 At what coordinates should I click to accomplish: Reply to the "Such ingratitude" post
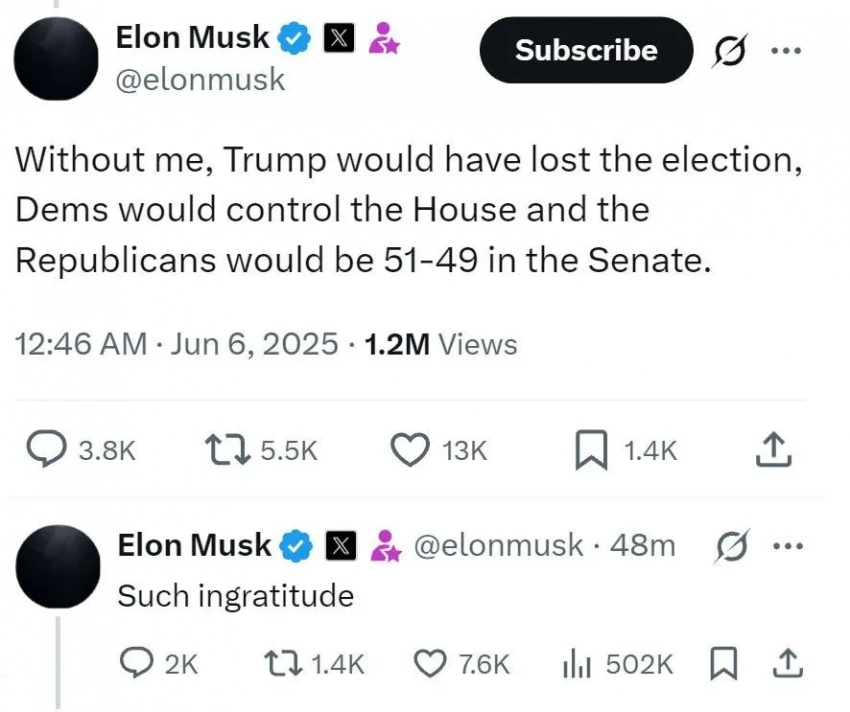click(x=131, y=663)
